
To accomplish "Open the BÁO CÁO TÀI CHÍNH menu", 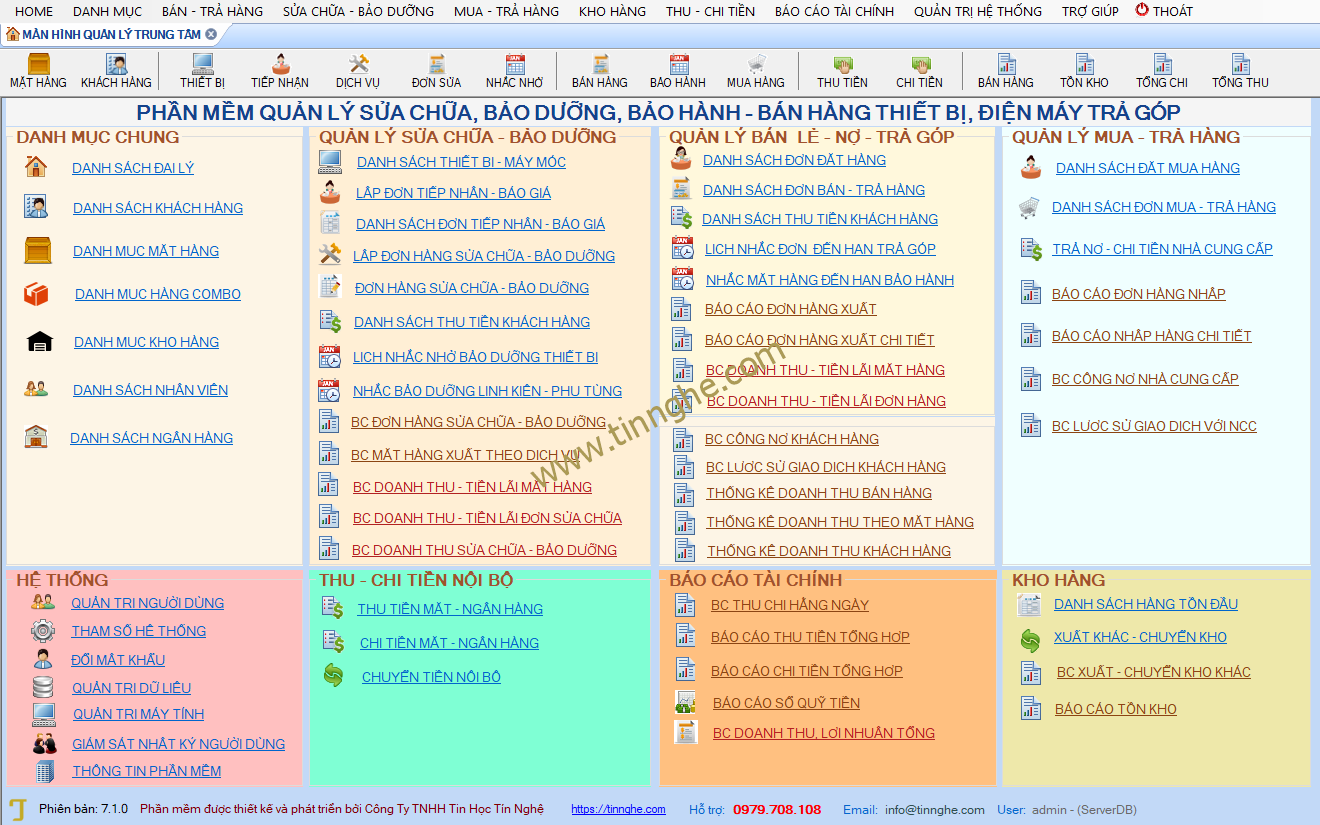I will (x=834, y=11).
